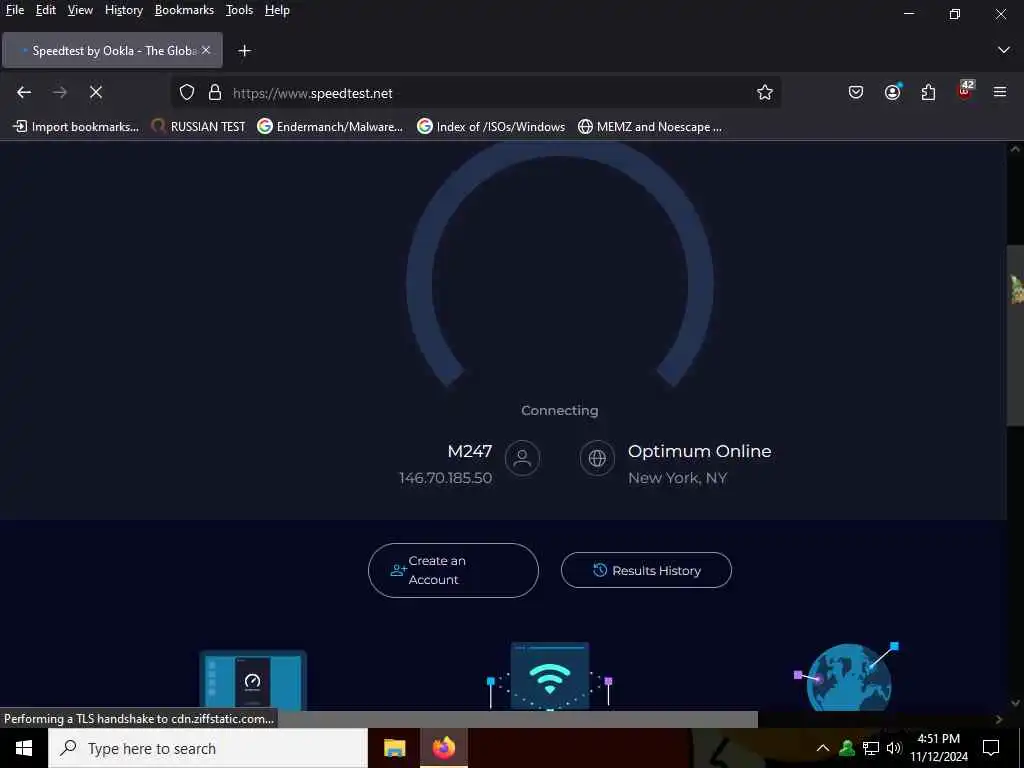
Task: Bookmark this page with the star icon
Action: point(765,93)
